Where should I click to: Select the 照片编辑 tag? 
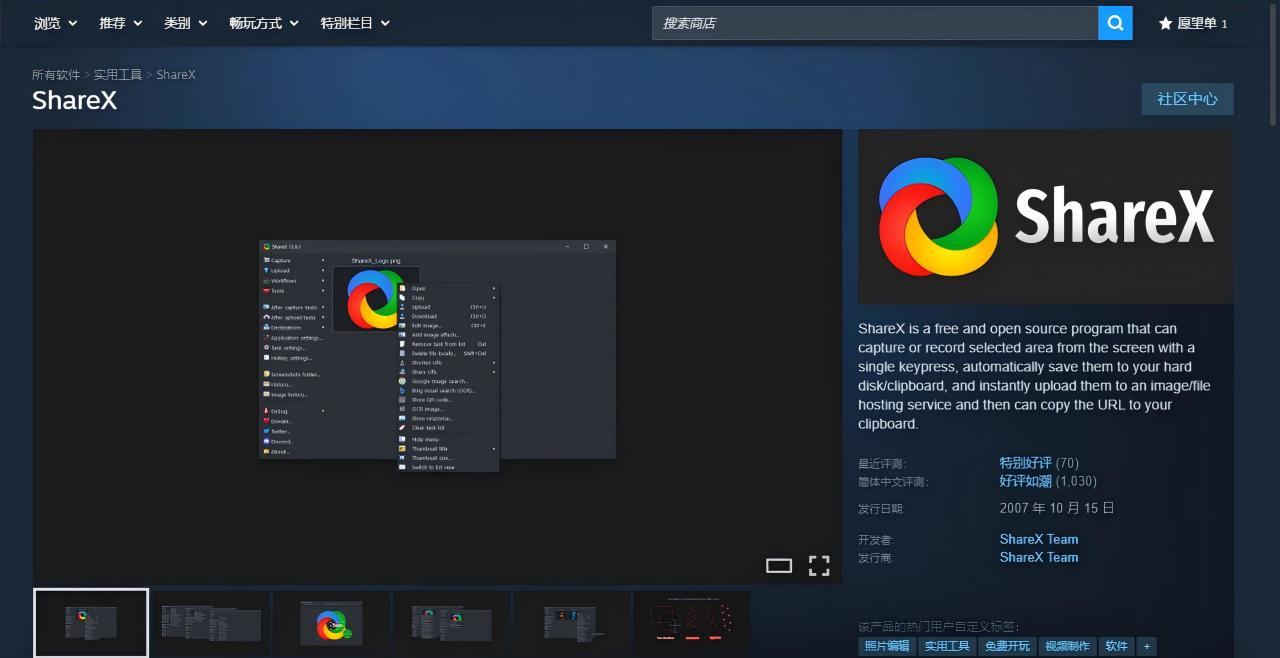[x=886, y=646]
